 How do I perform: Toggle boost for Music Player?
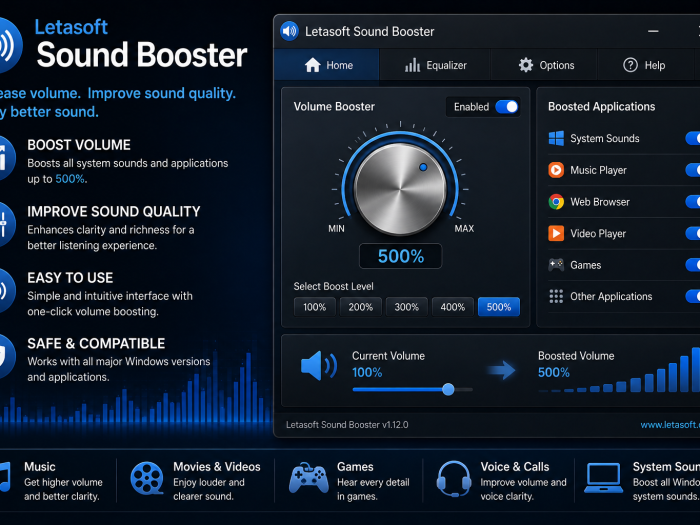pyautogui.click(x=693, y=170)
